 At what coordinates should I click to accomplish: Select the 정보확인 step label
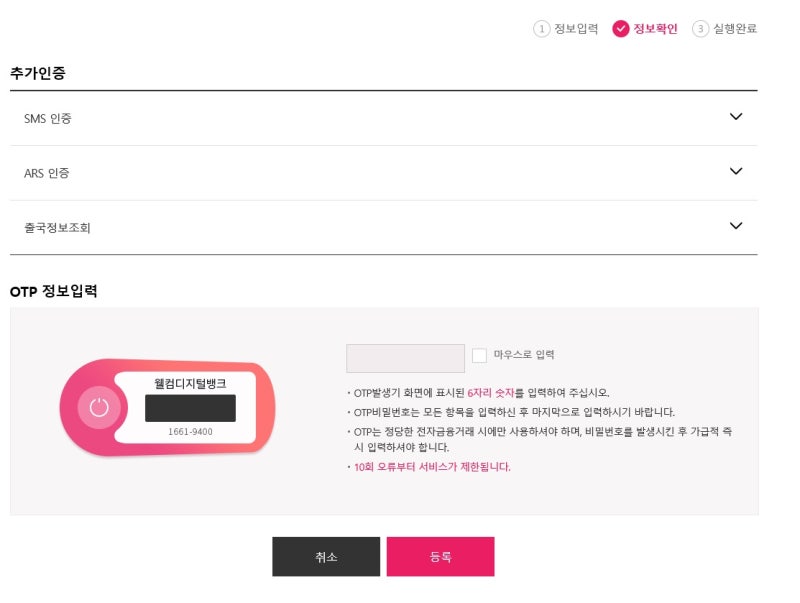click(x=655, y=29)
